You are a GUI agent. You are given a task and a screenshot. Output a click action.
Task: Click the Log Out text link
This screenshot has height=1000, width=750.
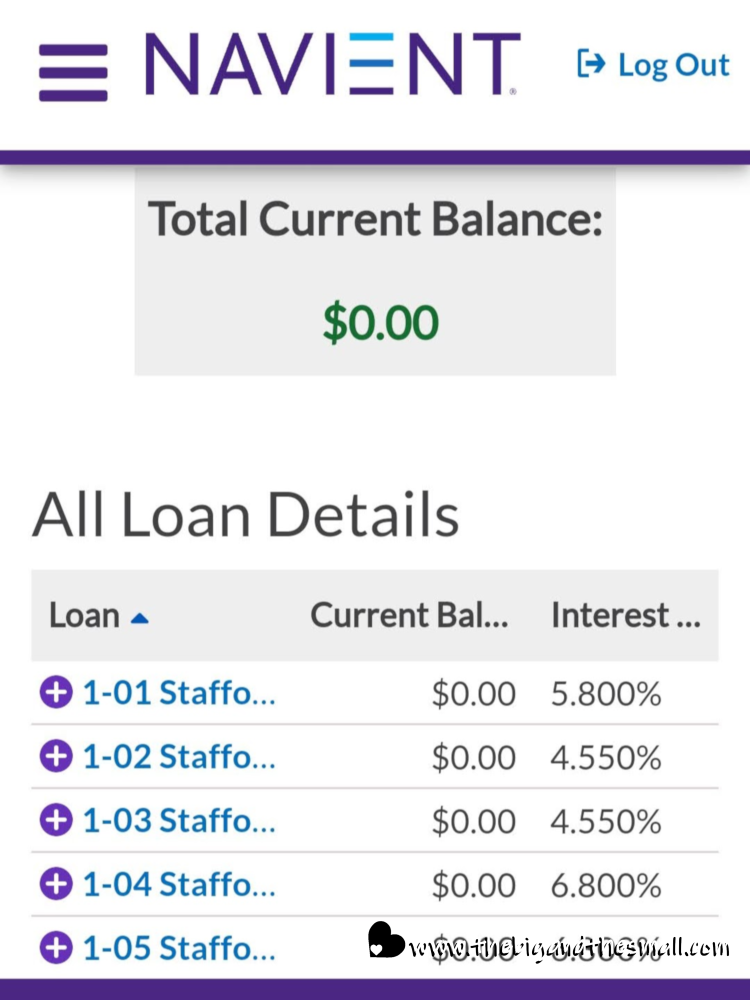coord(673,65)
